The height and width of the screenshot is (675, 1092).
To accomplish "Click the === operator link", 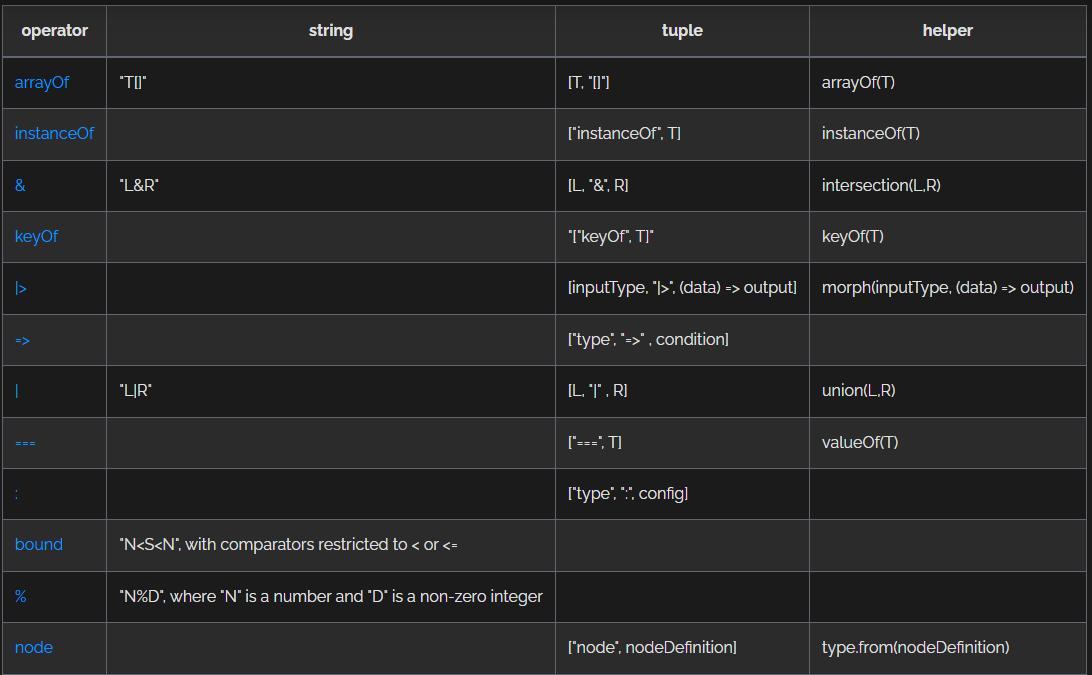I will pos(25,442).
